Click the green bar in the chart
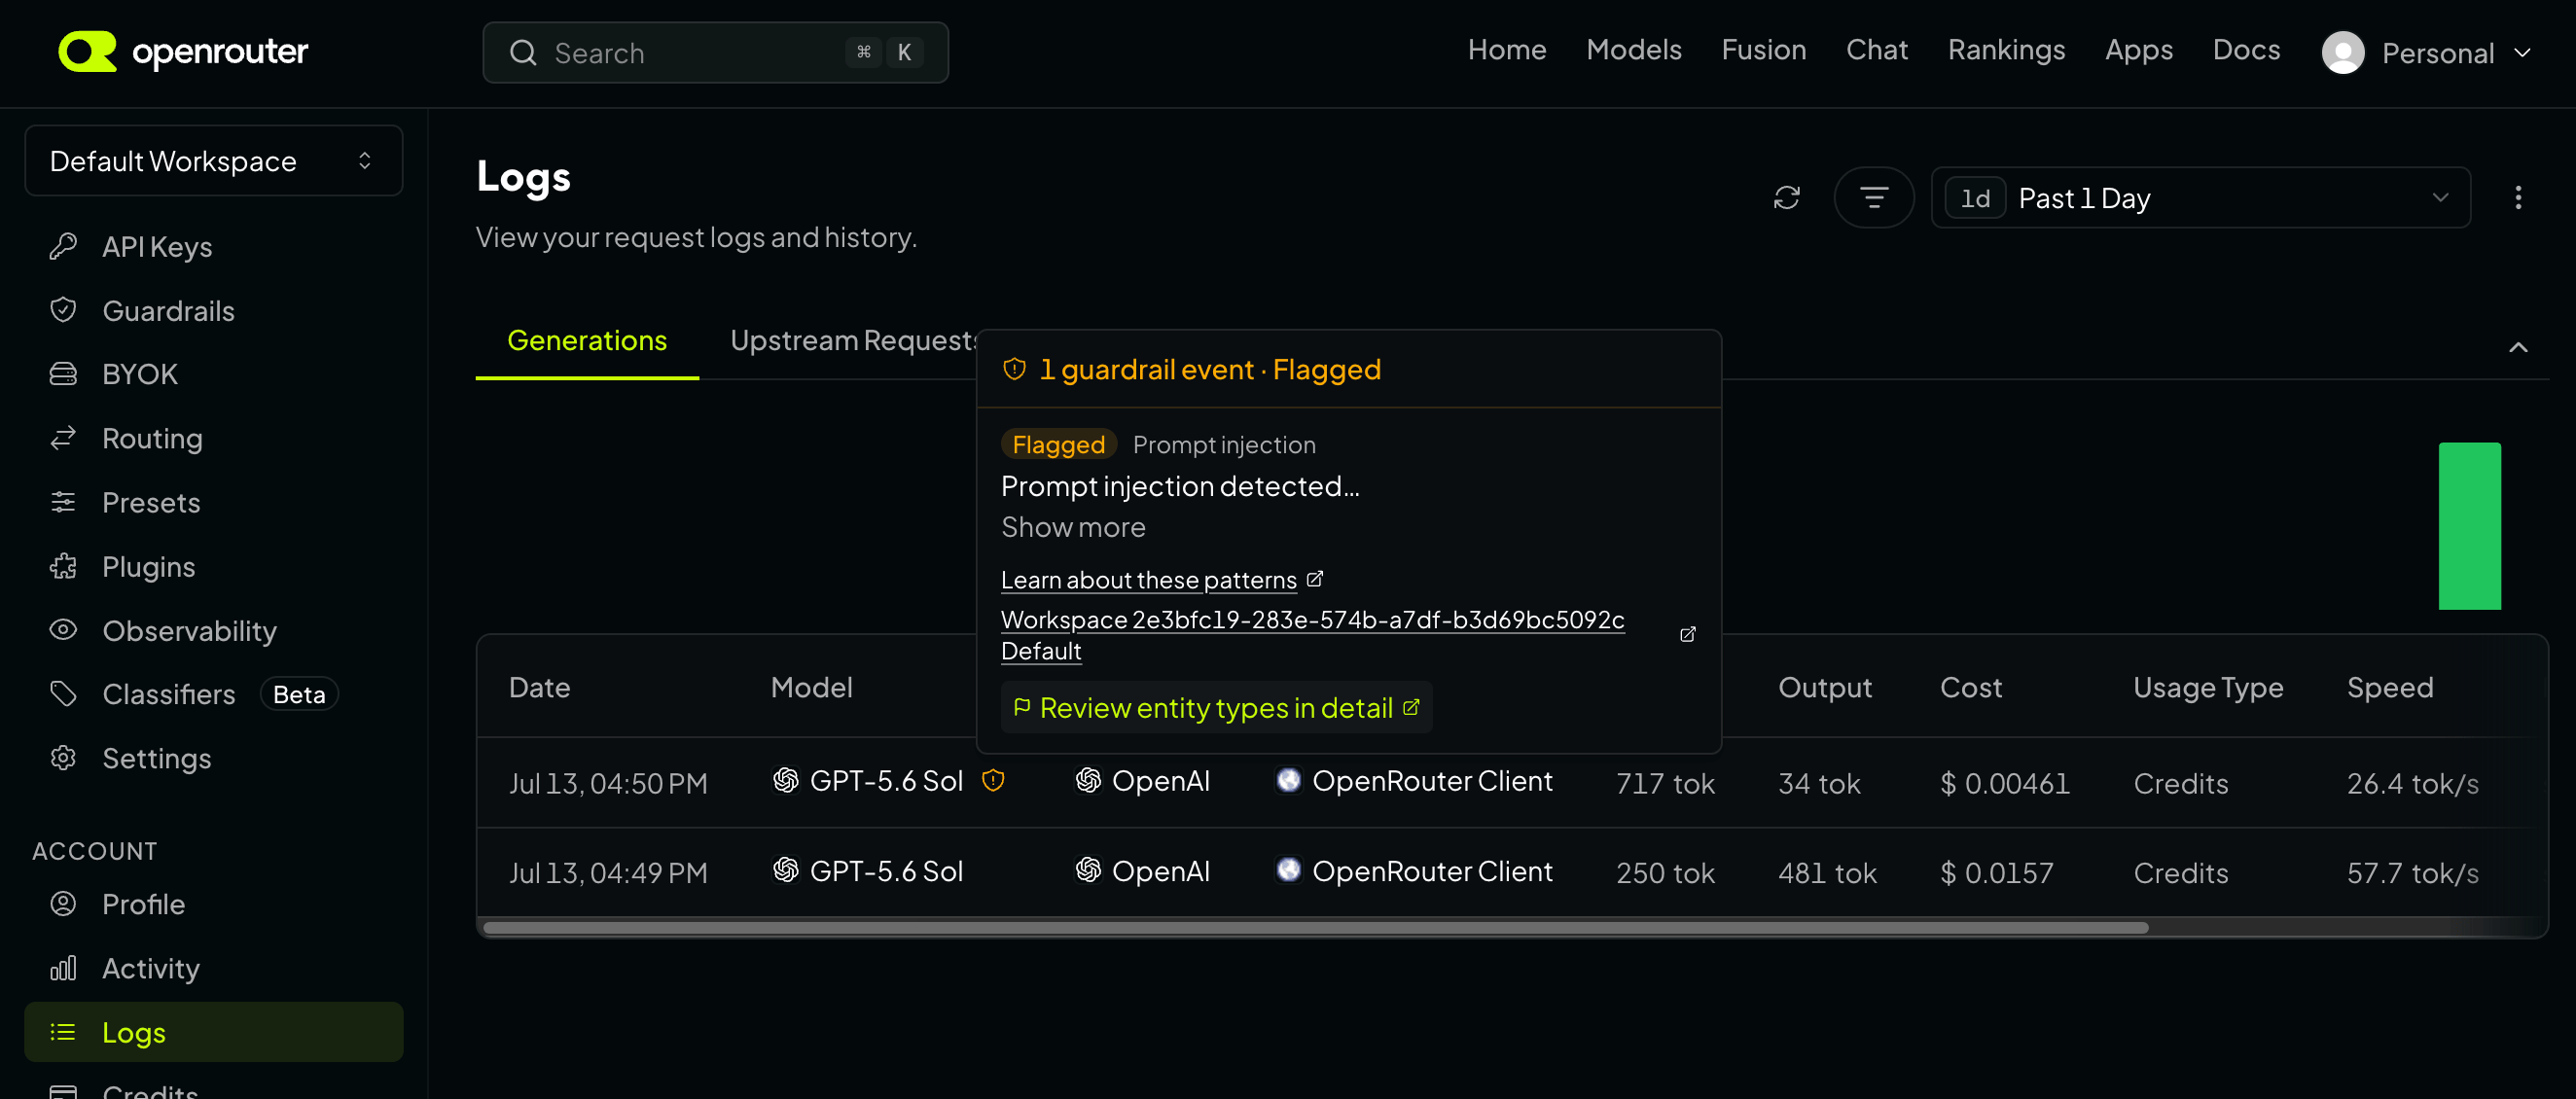Viewport: 2576px width, 1099px height. (x=2469, y=526)
